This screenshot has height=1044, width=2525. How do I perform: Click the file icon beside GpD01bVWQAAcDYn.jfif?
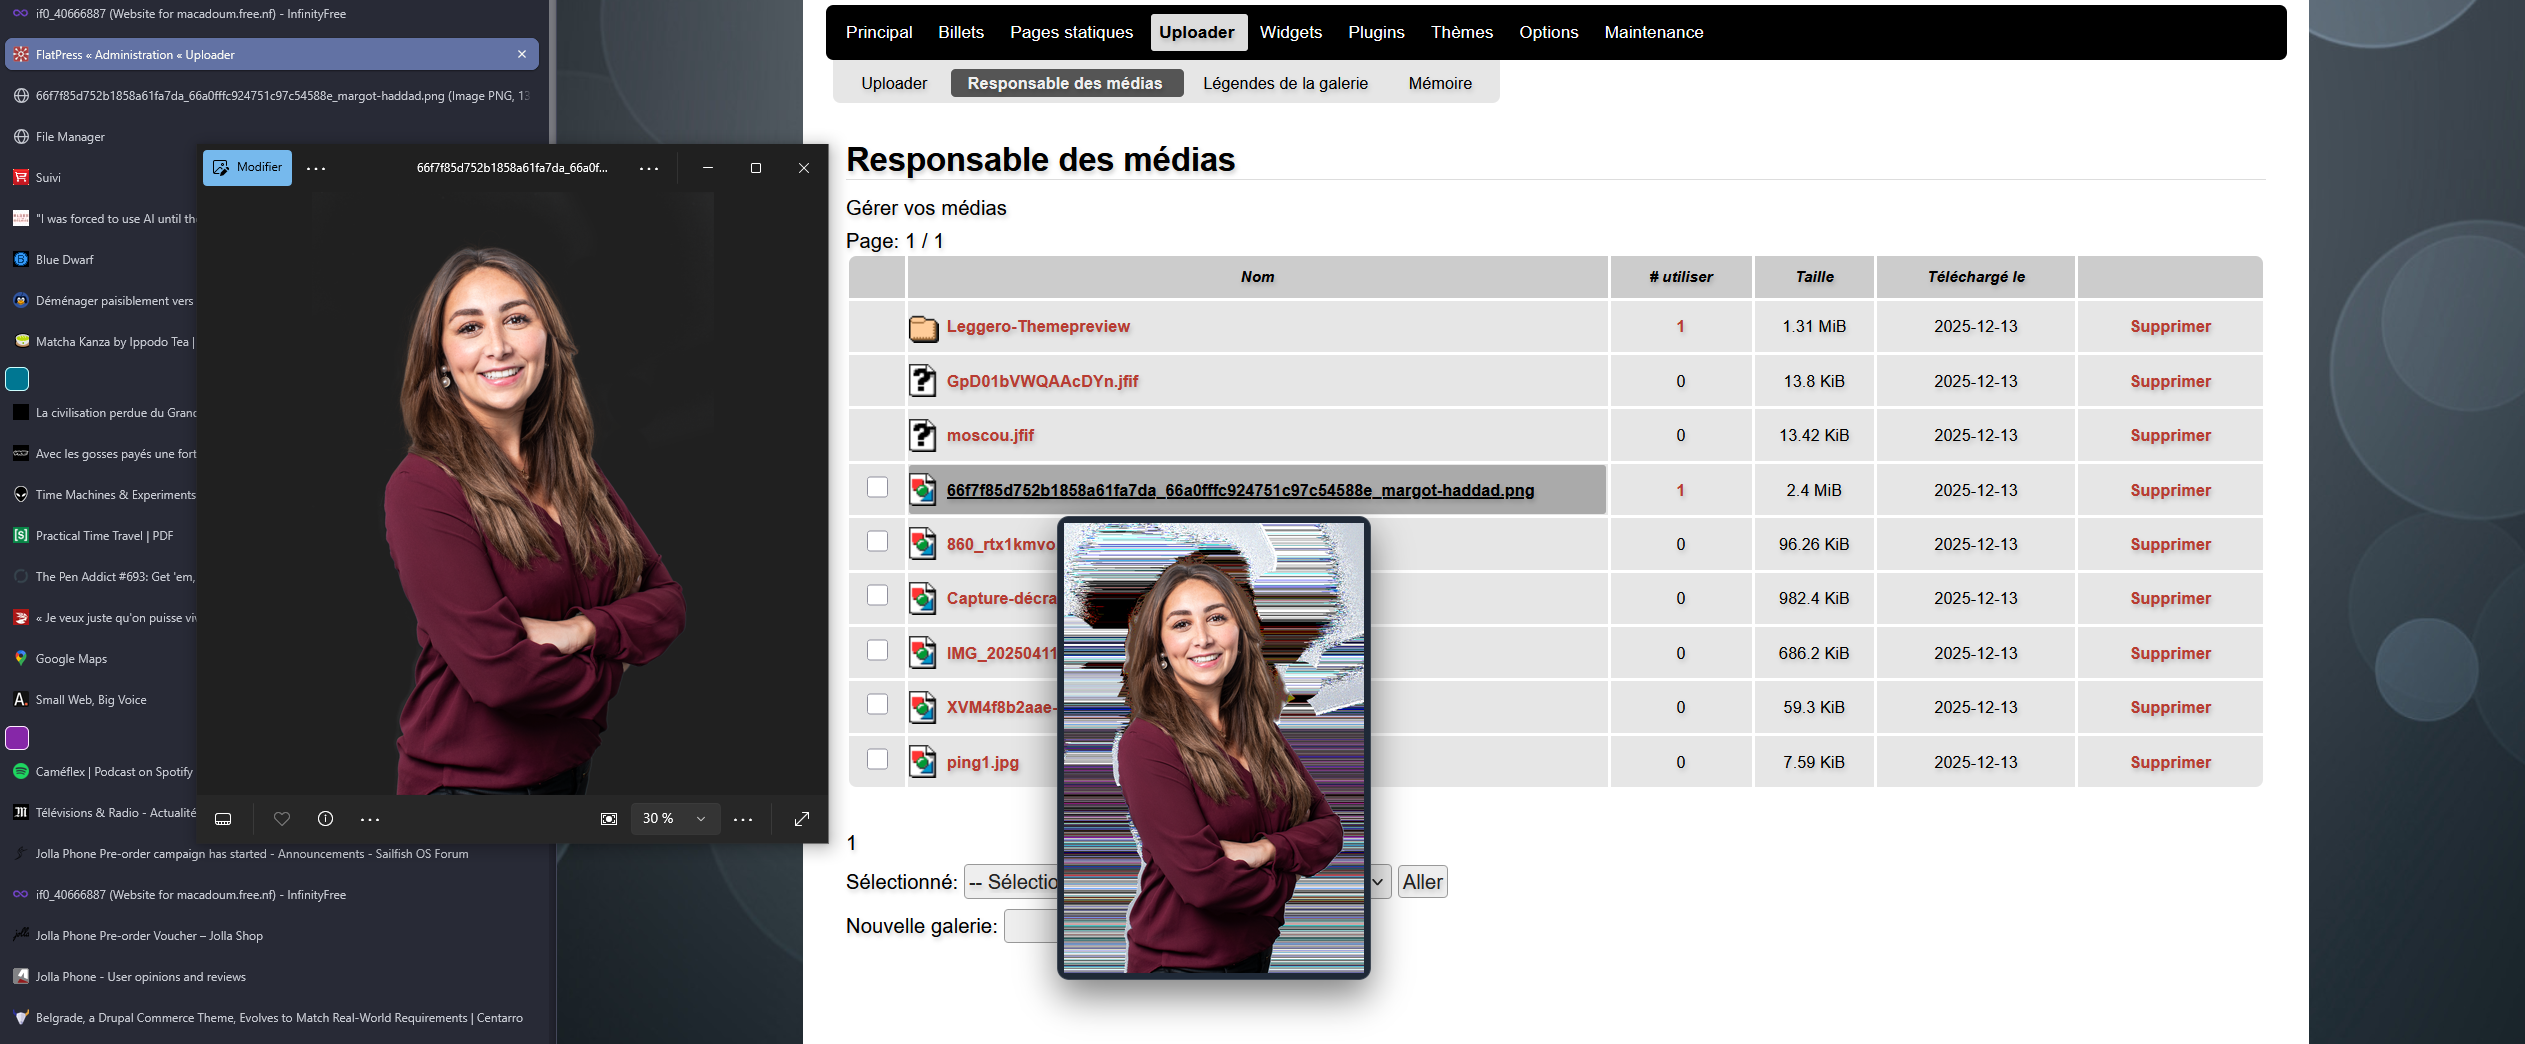coord(923,381)
